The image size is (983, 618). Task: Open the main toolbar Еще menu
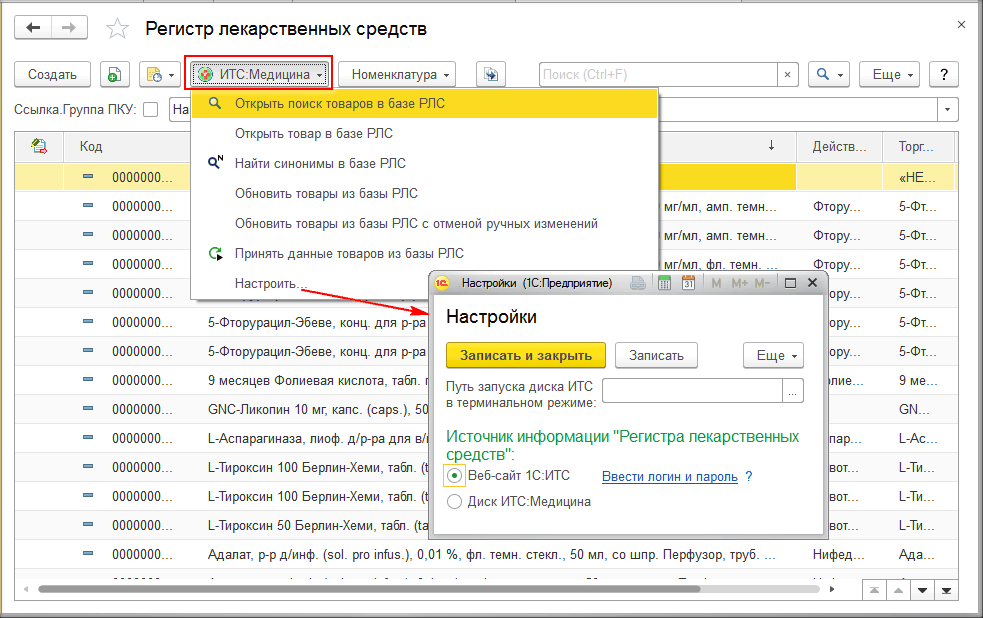[x=890, y=75]
